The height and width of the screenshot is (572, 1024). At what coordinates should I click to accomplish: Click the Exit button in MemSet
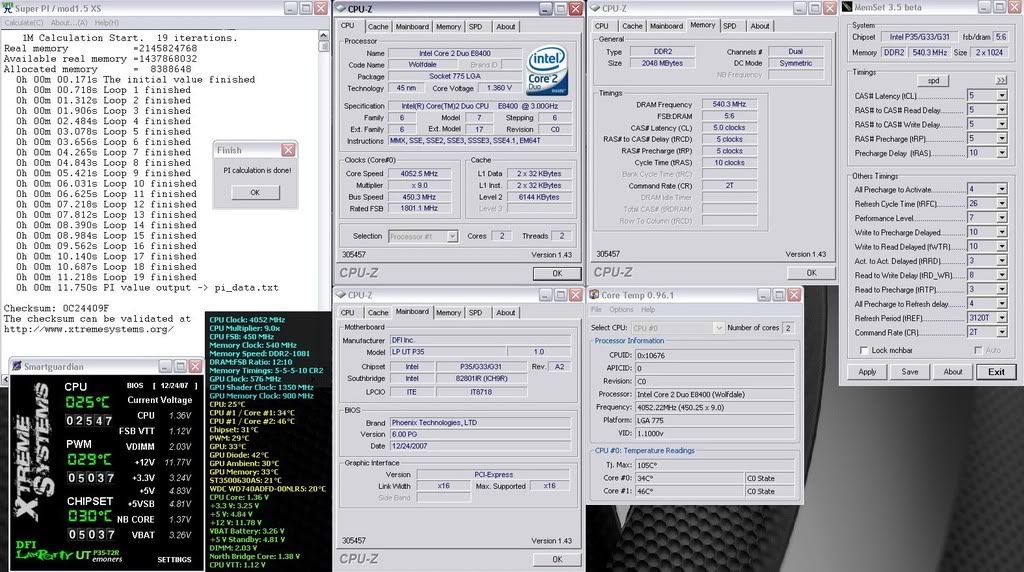996,372
